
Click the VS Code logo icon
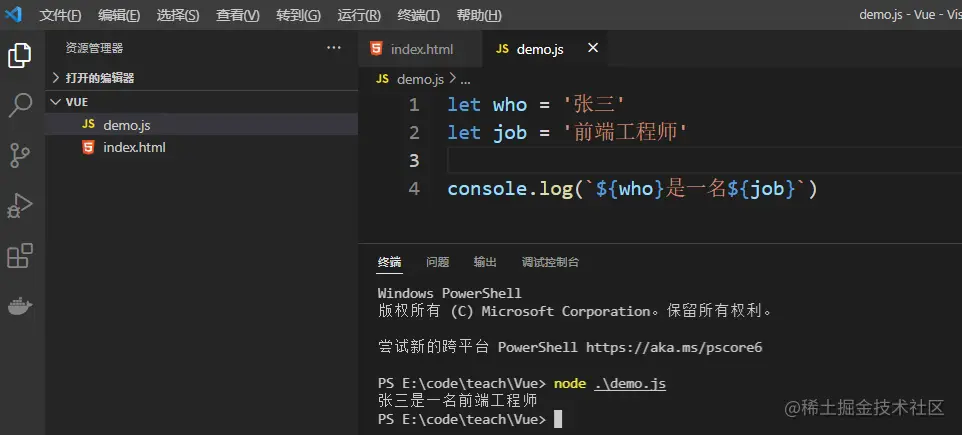tap(13, 14)
